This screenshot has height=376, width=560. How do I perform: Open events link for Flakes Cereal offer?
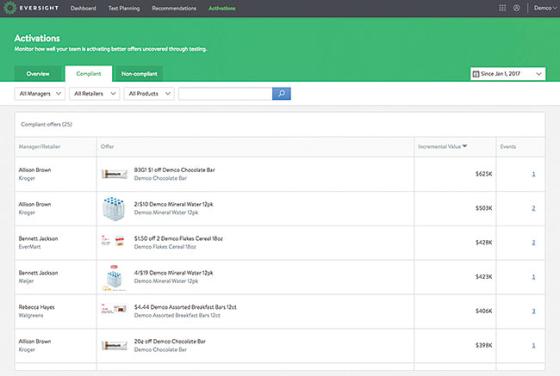534,242
